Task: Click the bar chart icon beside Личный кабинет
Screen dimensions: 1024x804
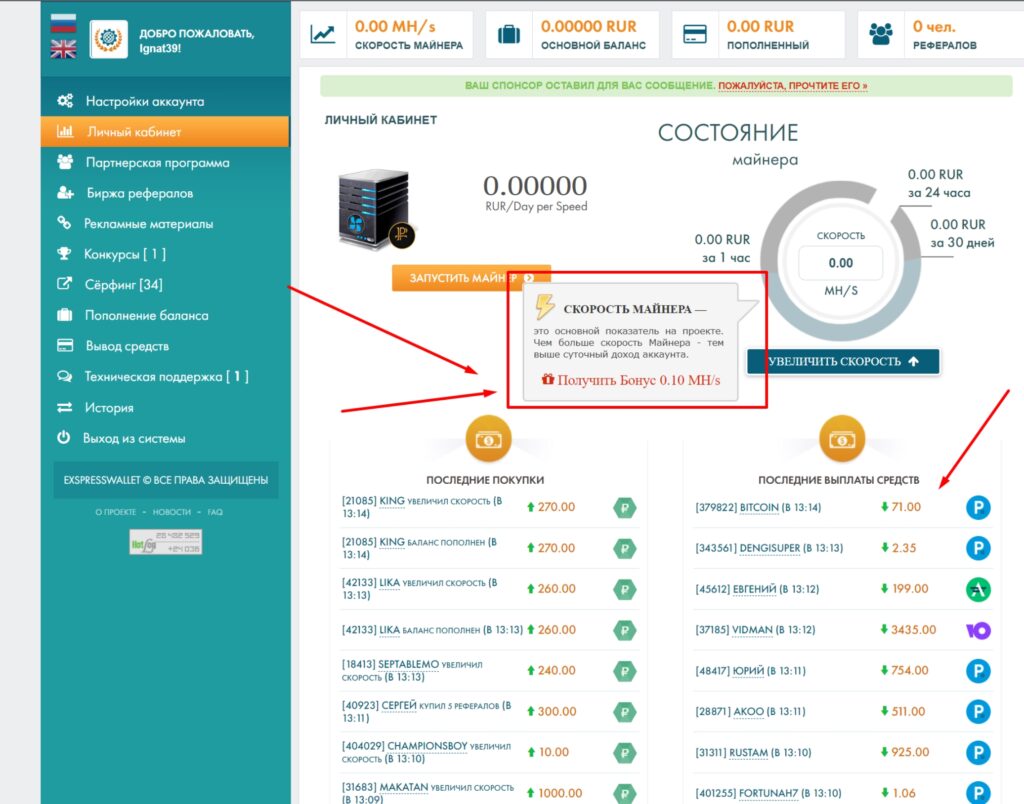Action: [65, 131]
